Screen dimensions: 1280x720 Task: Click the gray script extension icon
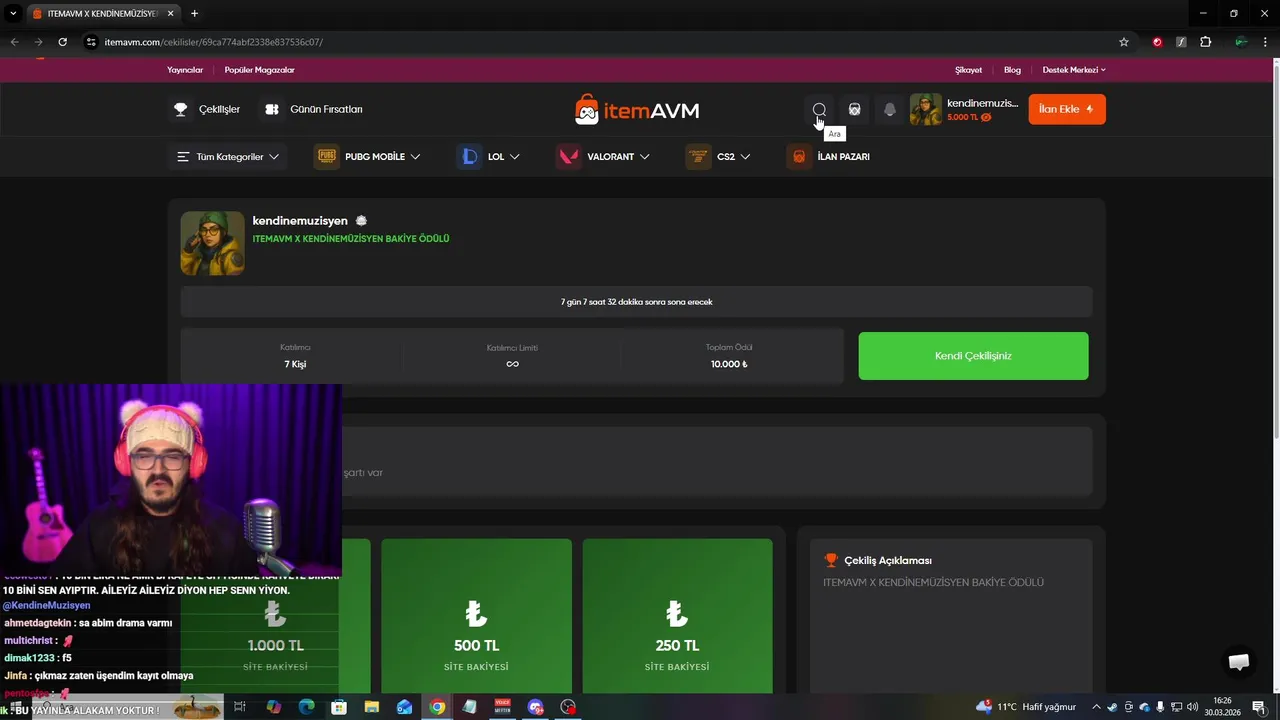click(x=1181, y=42)
